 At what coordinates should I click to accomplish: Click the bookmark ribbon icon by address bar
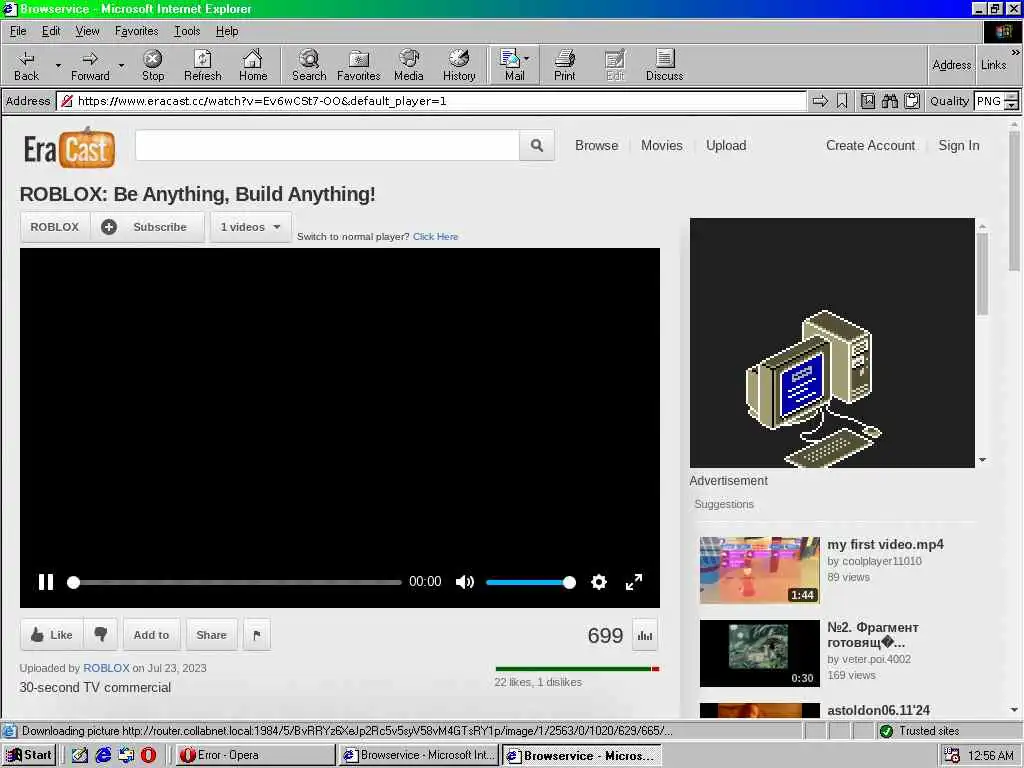click(842, 101)
